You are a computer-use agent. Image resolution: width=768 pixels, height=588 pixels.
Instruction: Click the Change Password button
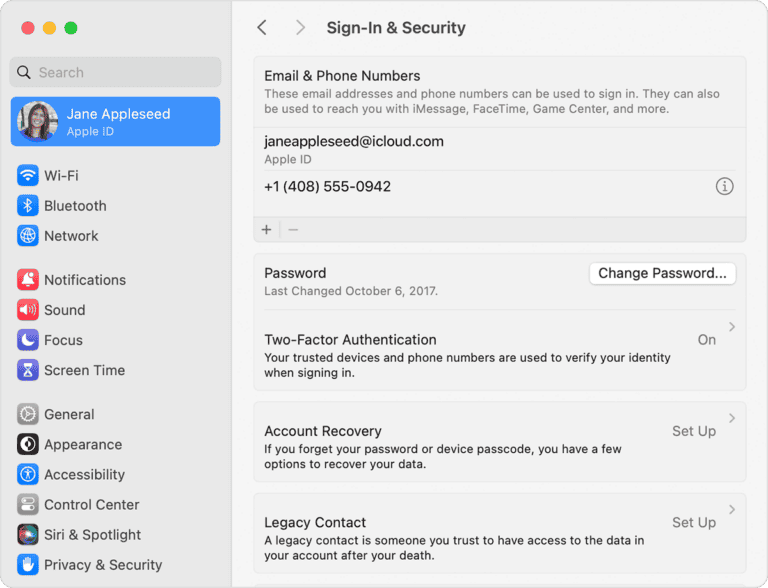(662, 273)
